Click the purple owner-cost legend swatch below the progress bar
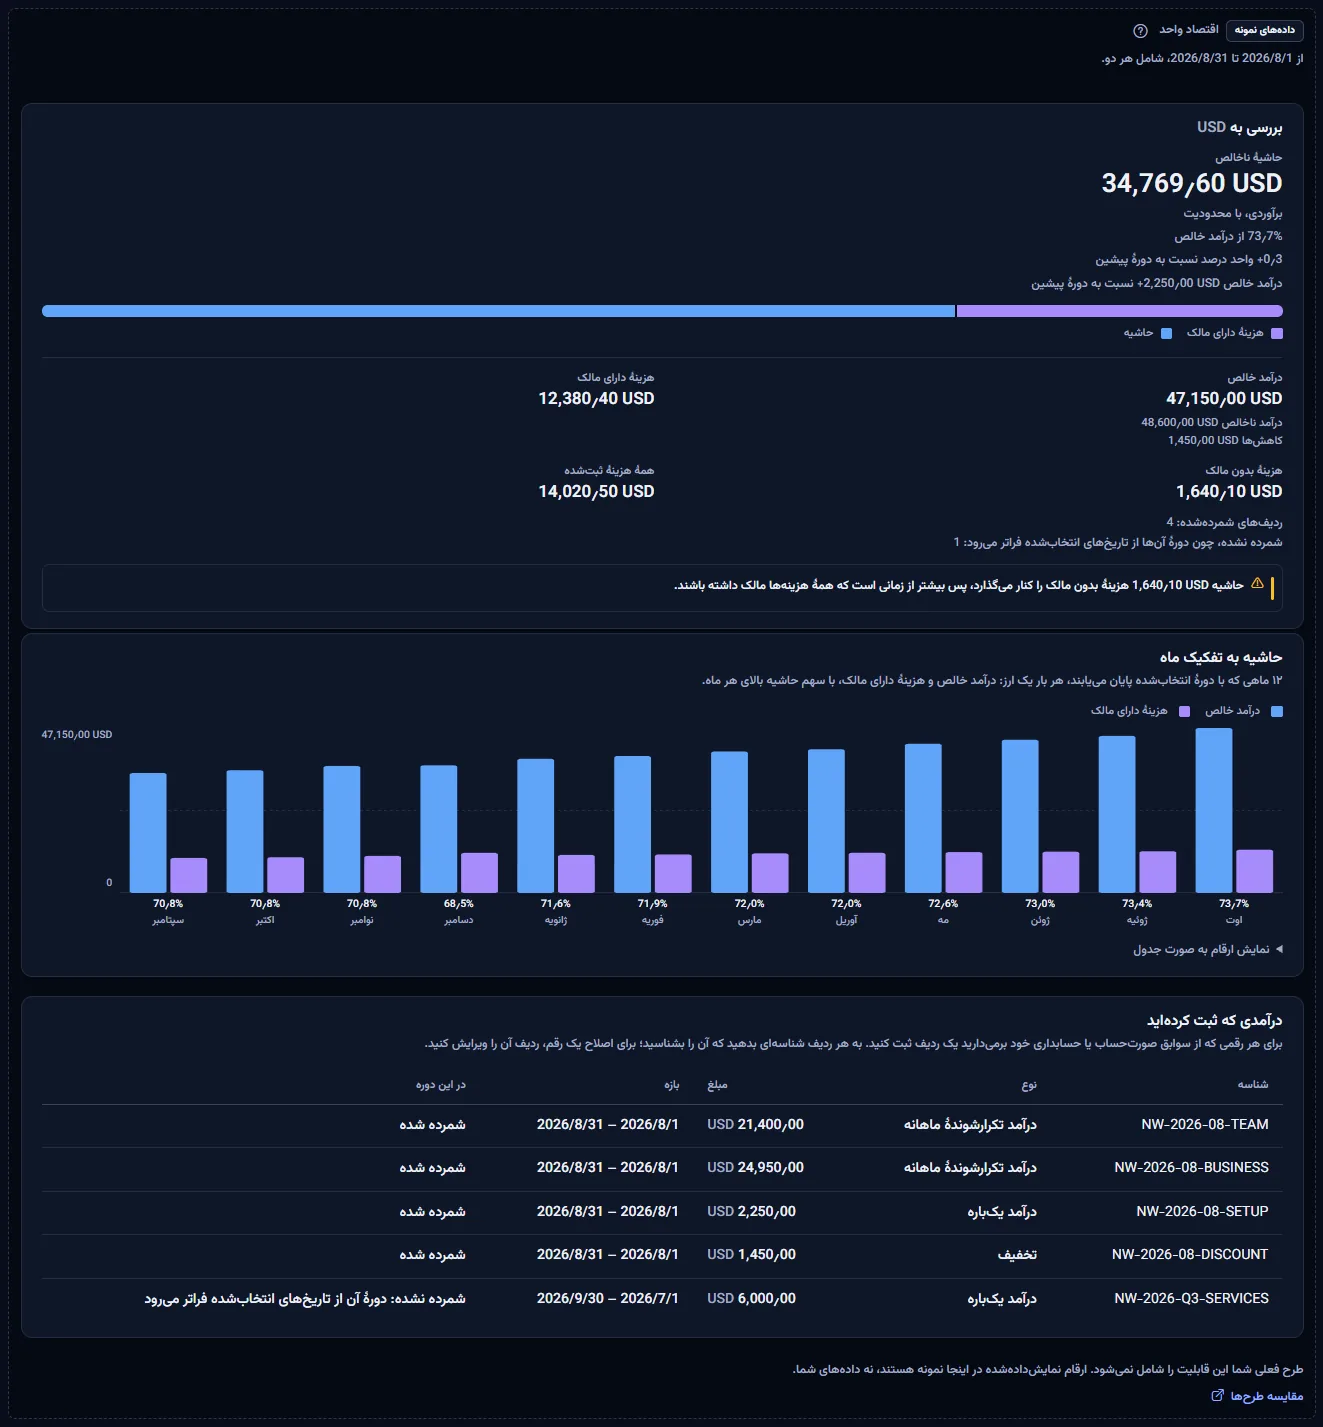Image resolution: width=1323 pixels, height=1427 pixels. click(x=1276, y=333)
